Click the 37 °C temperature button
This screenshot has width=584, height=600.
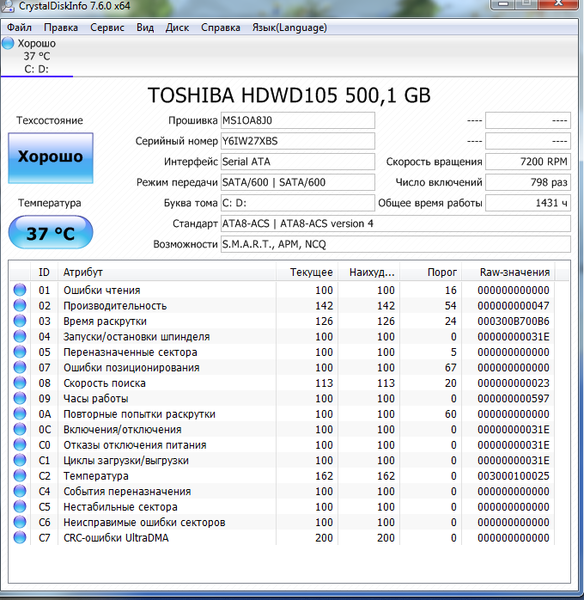51,233
